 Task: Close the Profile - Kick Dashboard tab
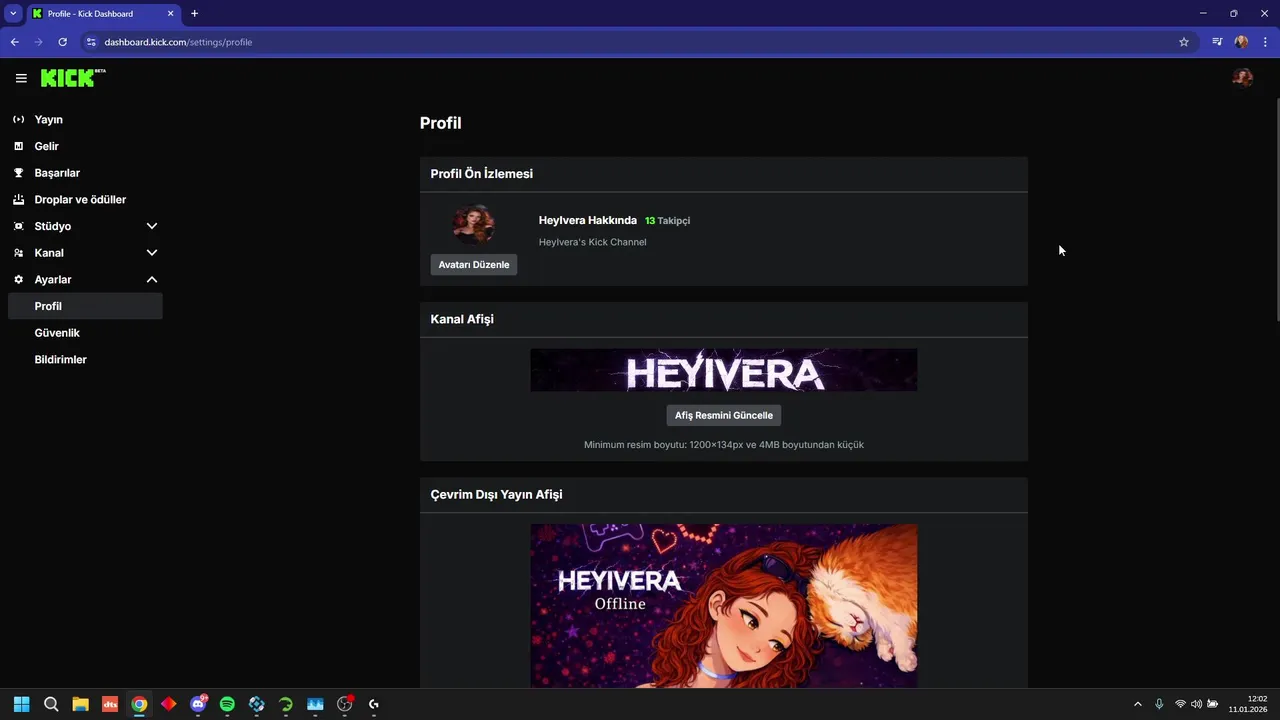tap(171, 14)
